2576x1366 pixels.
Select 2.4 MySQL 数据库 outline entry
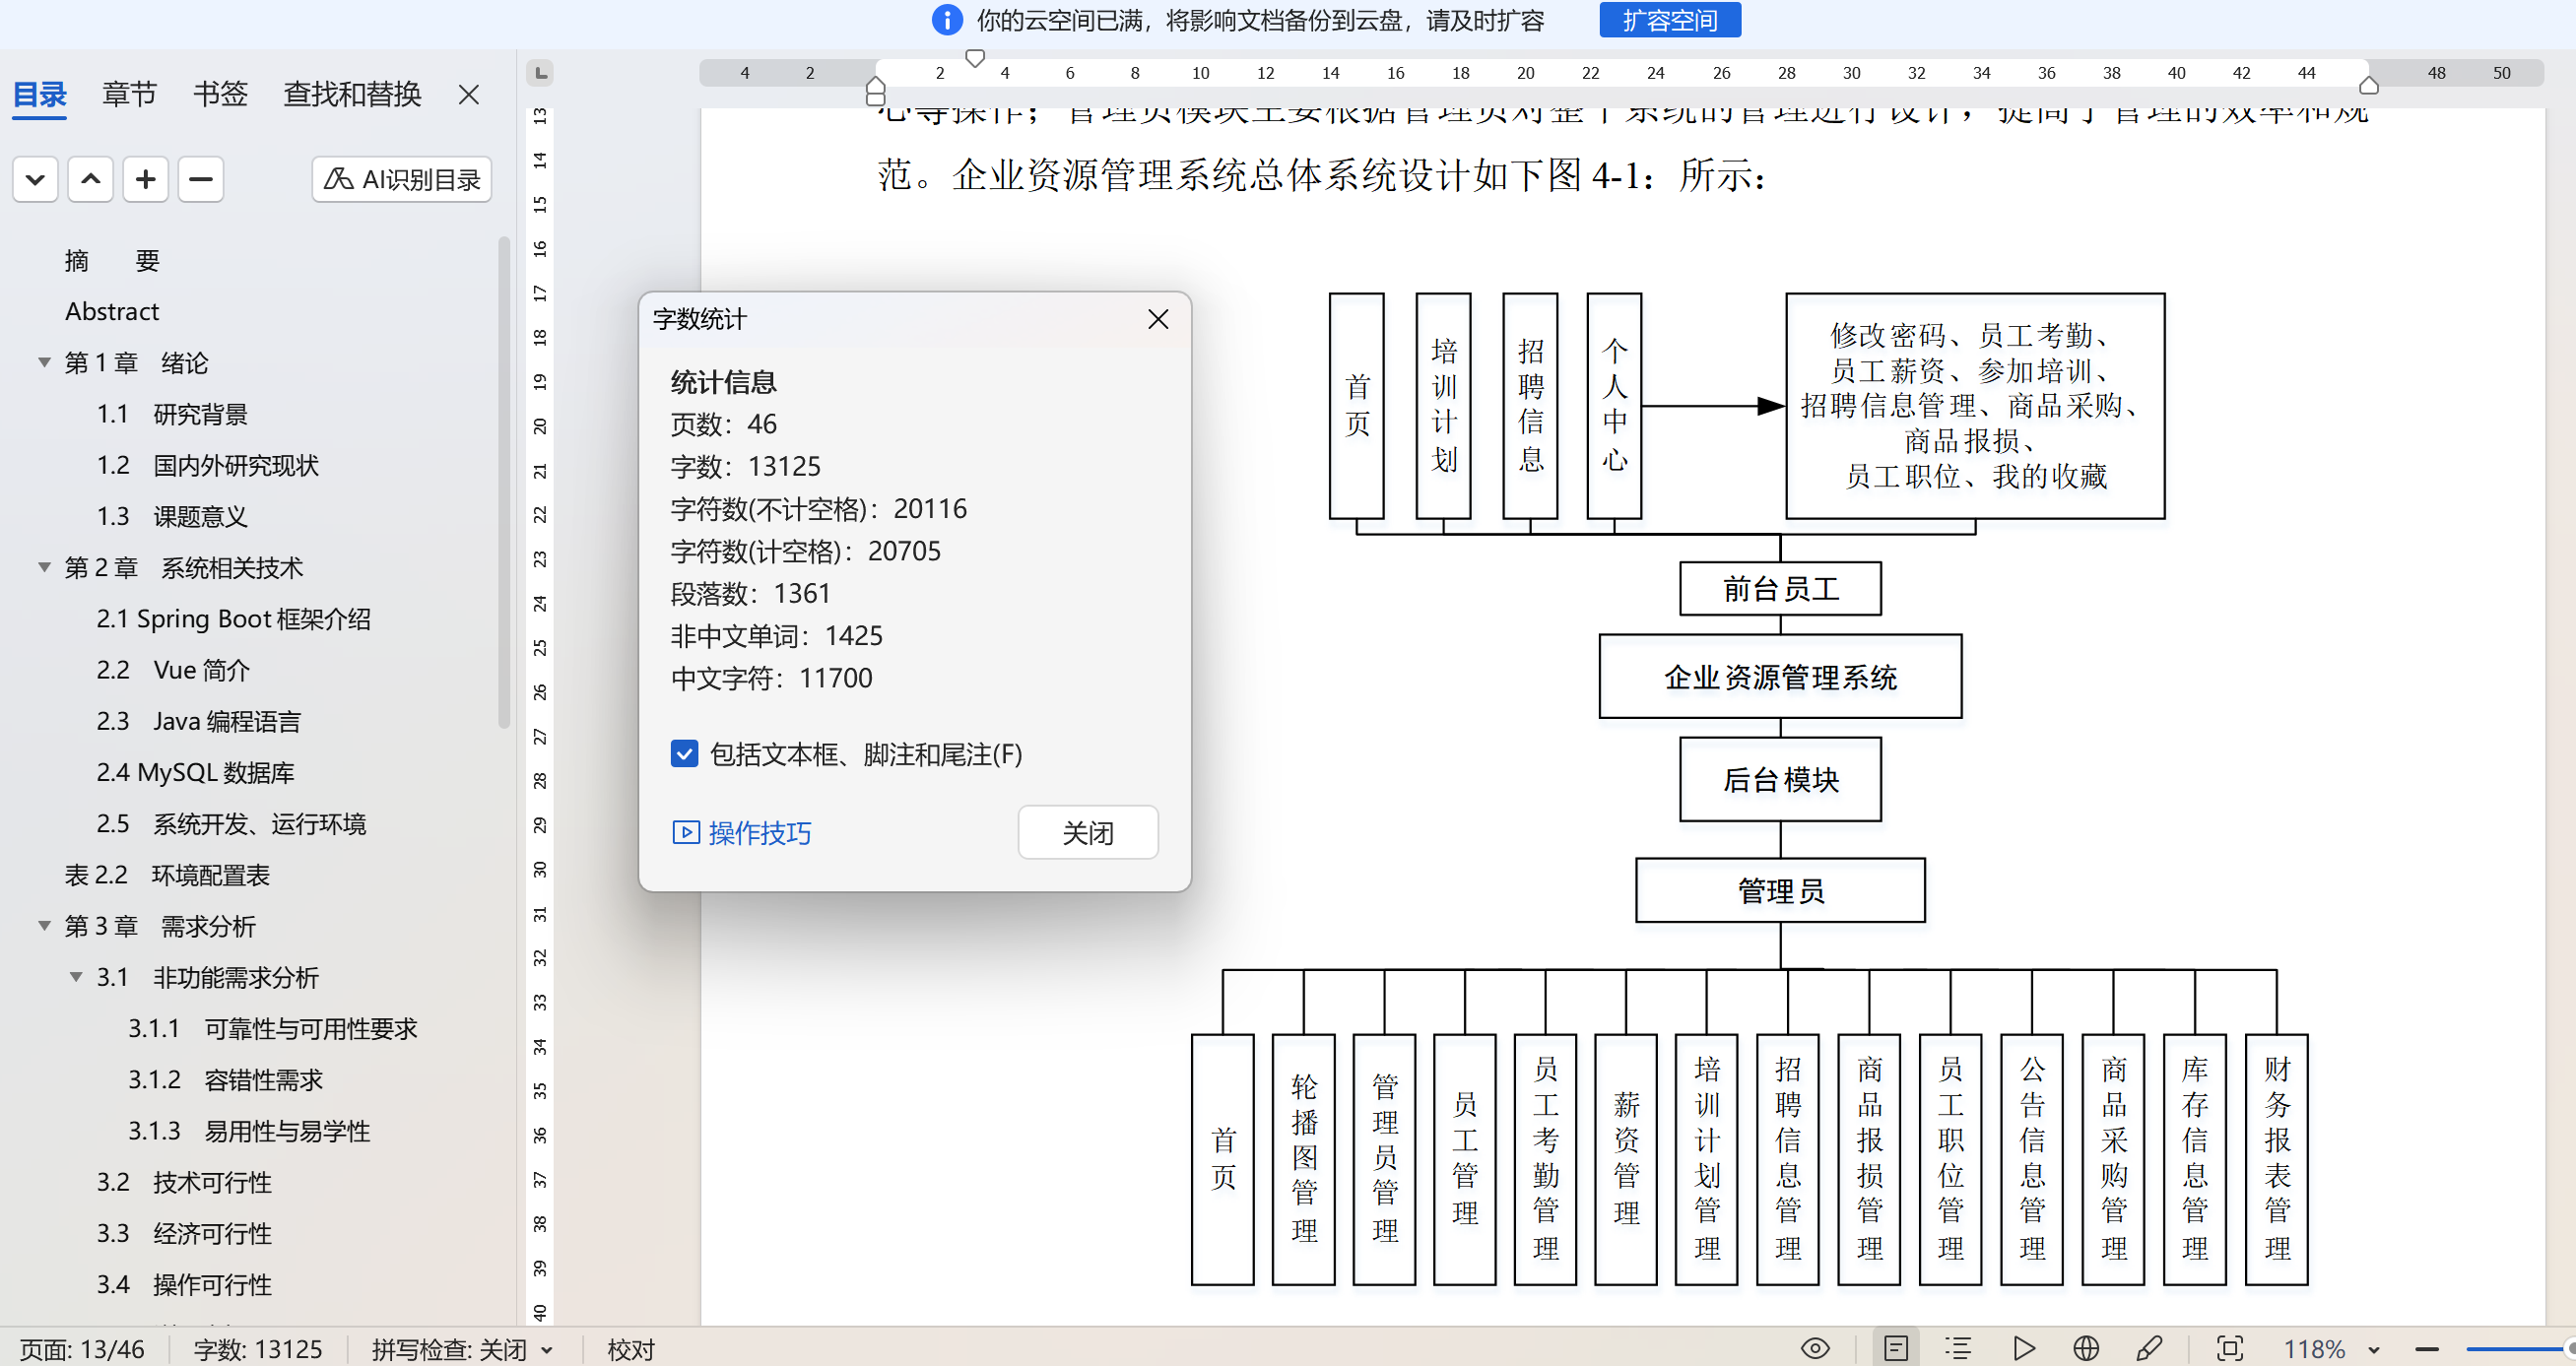pyautogui.click(x=195, y=772)
